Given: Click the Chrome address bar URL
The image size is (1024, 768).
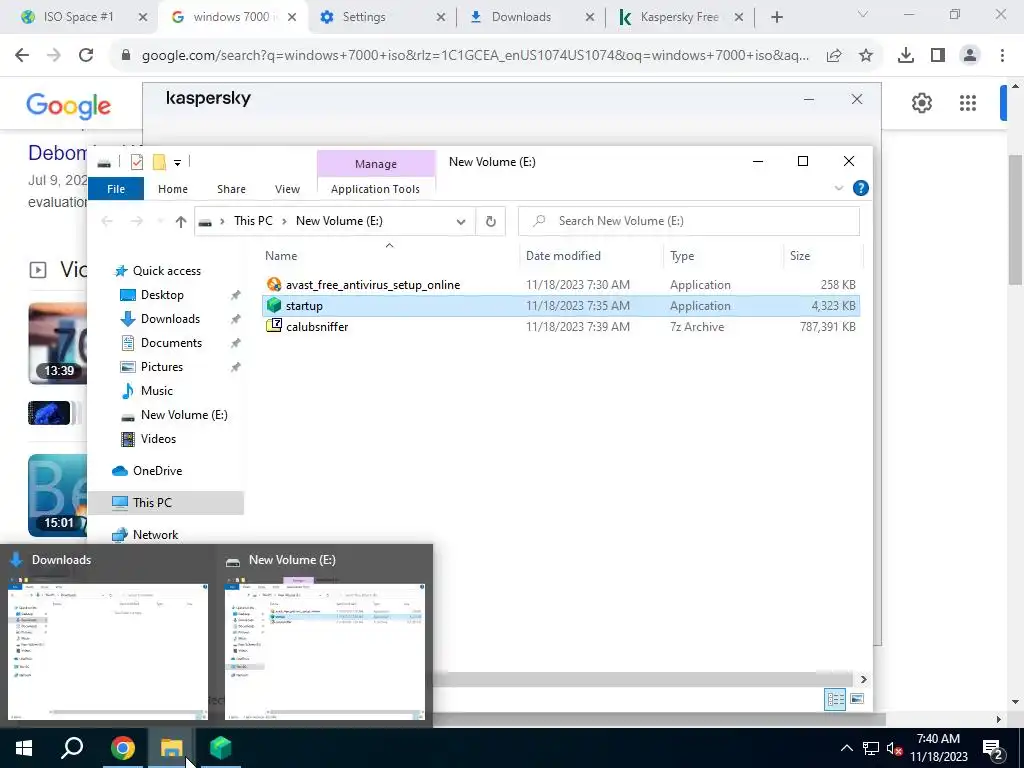Looking at the screenshot, I should coord(475,56).
